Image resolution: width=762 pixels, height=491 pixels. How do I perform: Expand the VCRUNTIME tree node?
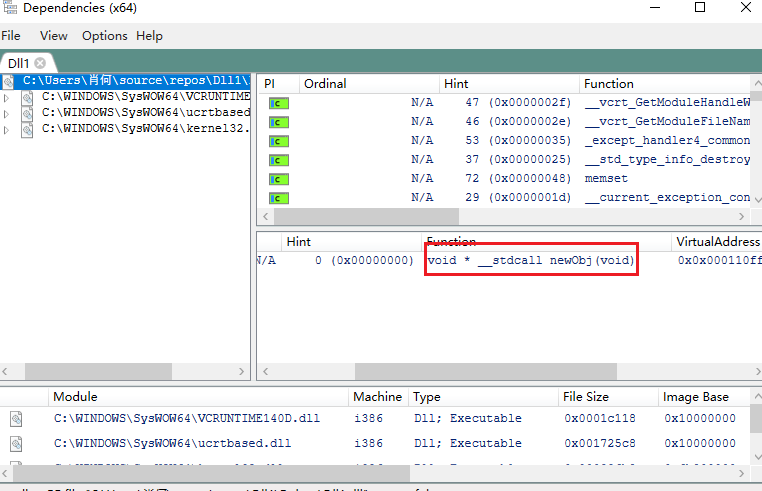tap(8, 98)
